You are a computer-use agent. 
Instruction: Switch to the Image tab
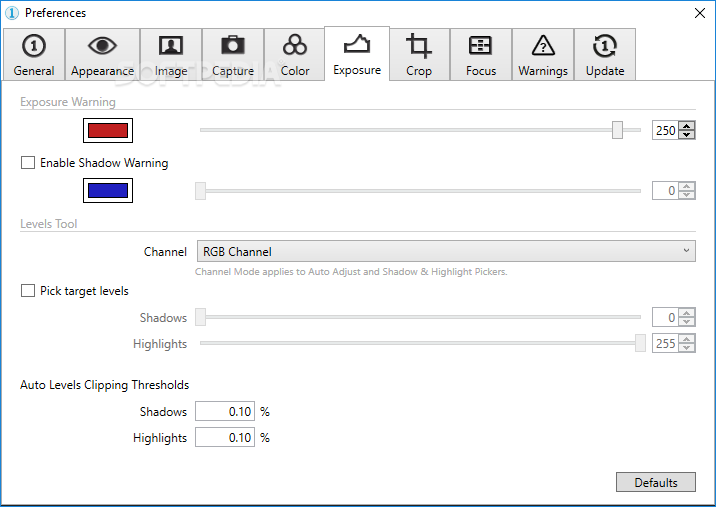(x=171, y=55)
